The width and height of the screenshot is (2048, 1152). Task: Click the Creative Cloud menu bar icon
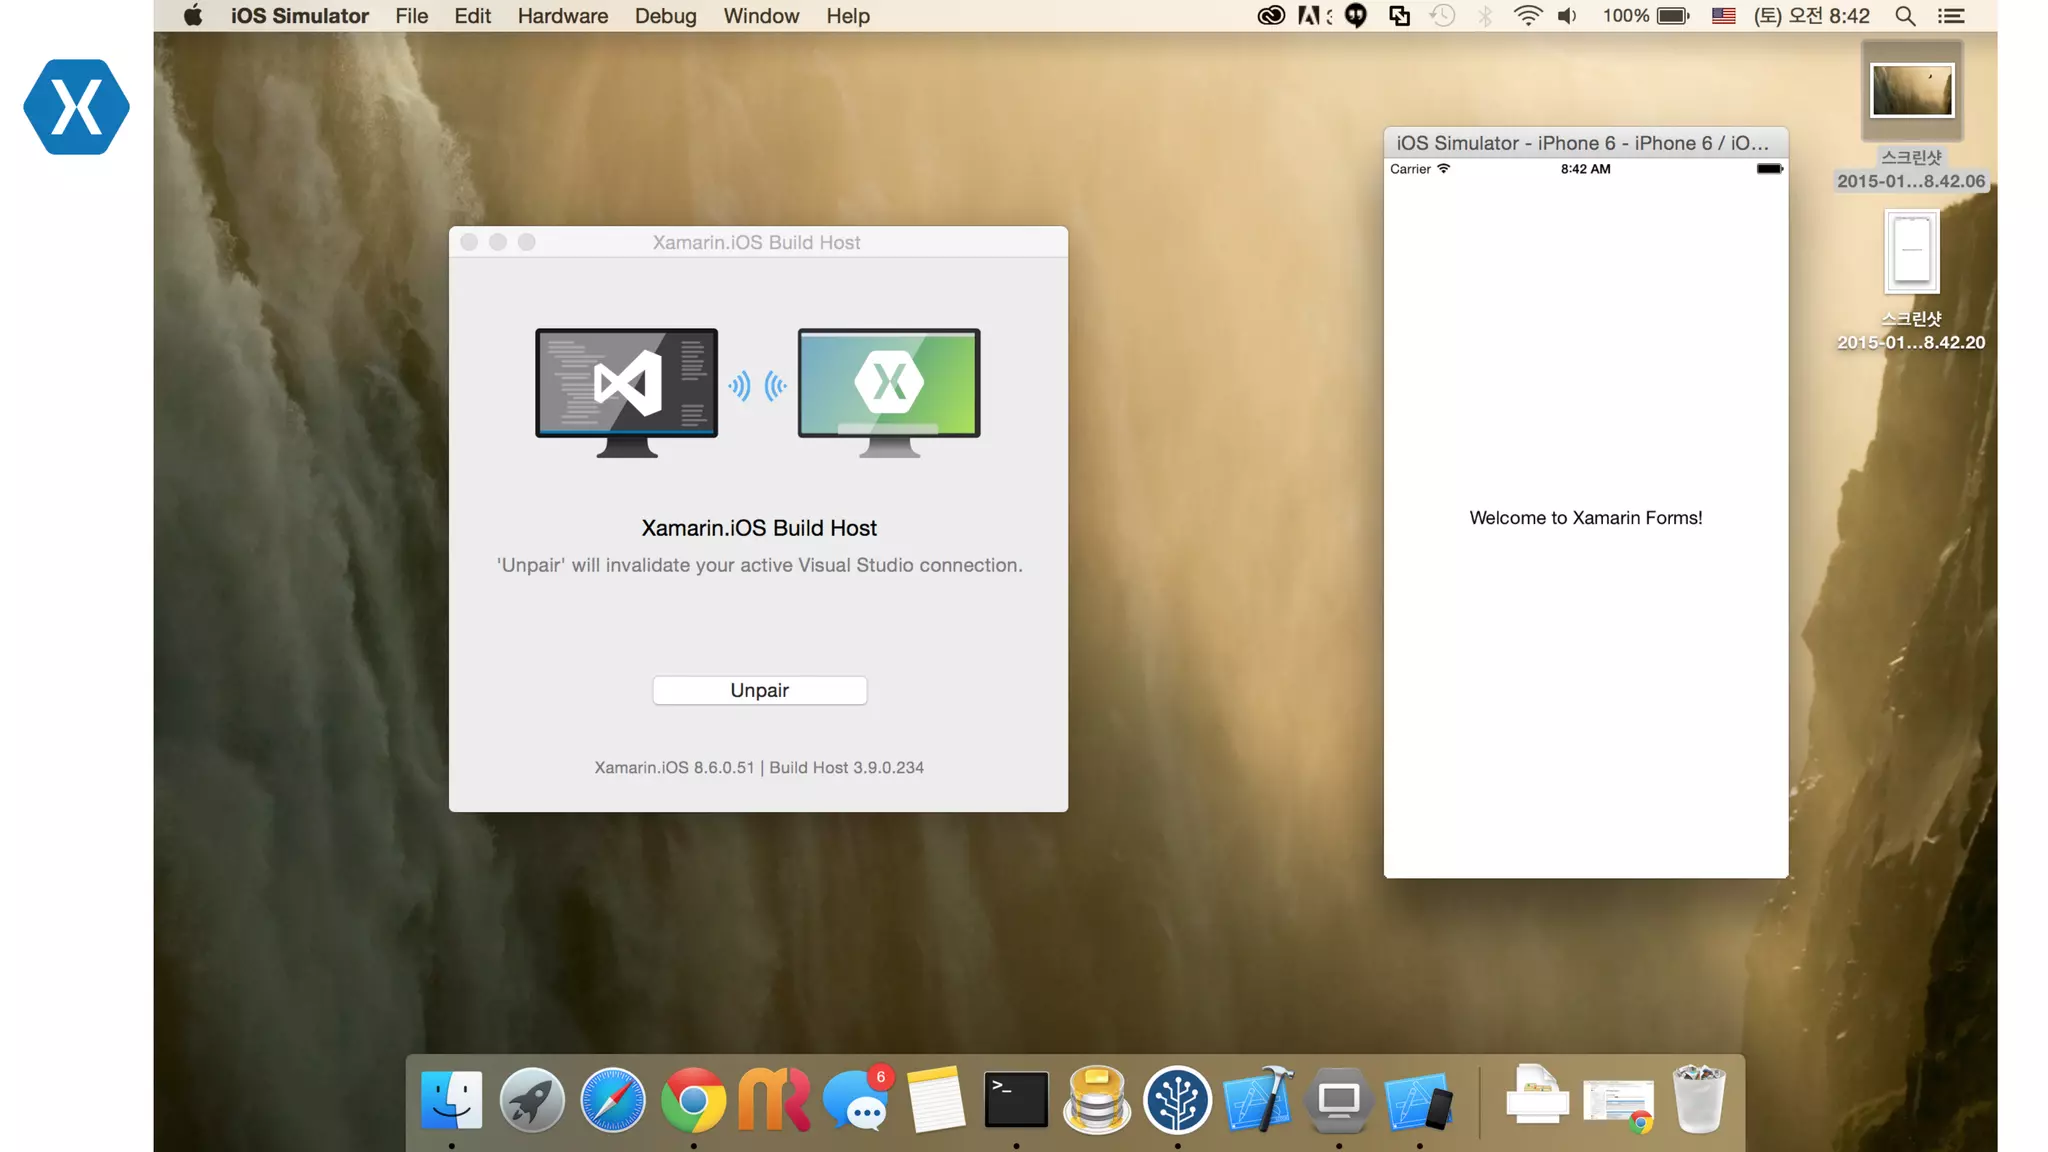1270,16
